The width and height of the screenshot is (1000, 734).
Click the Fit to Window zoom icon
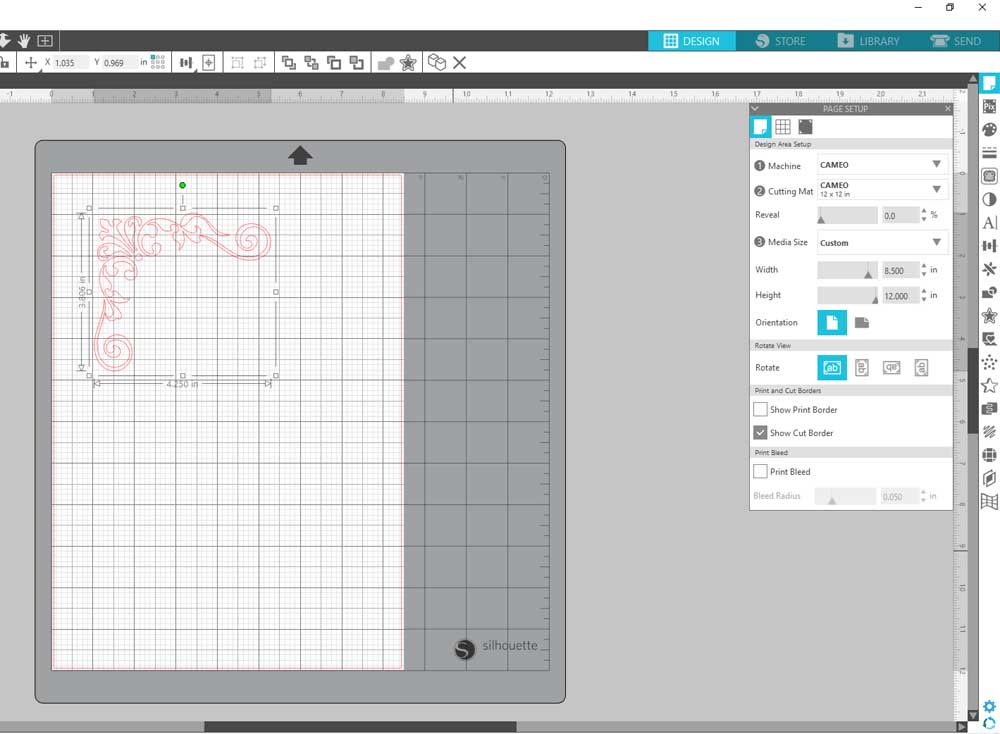(45, 41)
